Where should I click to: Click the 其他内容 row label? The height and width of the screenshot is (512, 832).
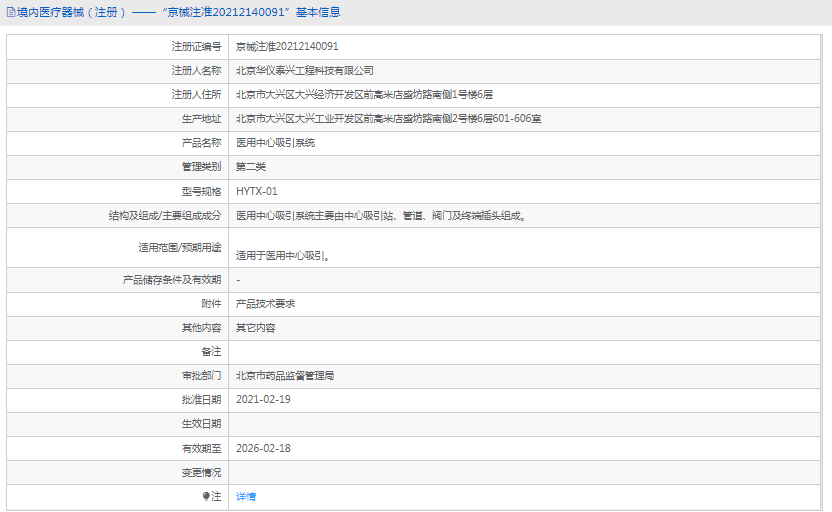tap(202, 328)
